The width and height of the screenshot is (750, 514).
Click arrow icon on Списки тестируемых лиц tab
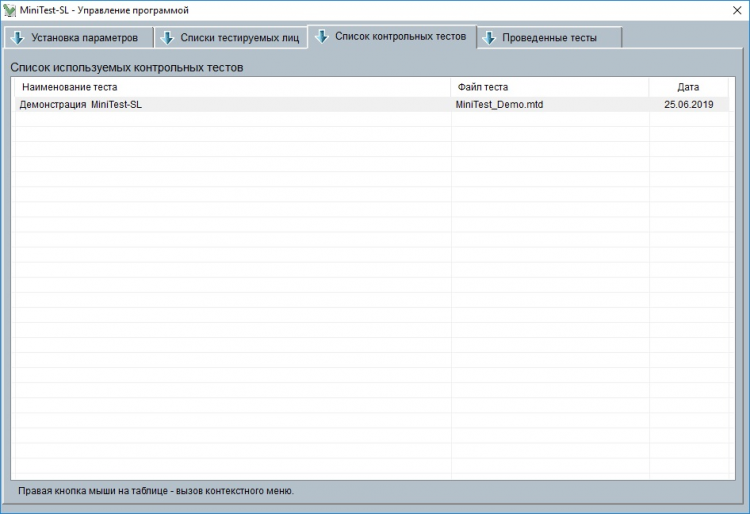point(167,38)
